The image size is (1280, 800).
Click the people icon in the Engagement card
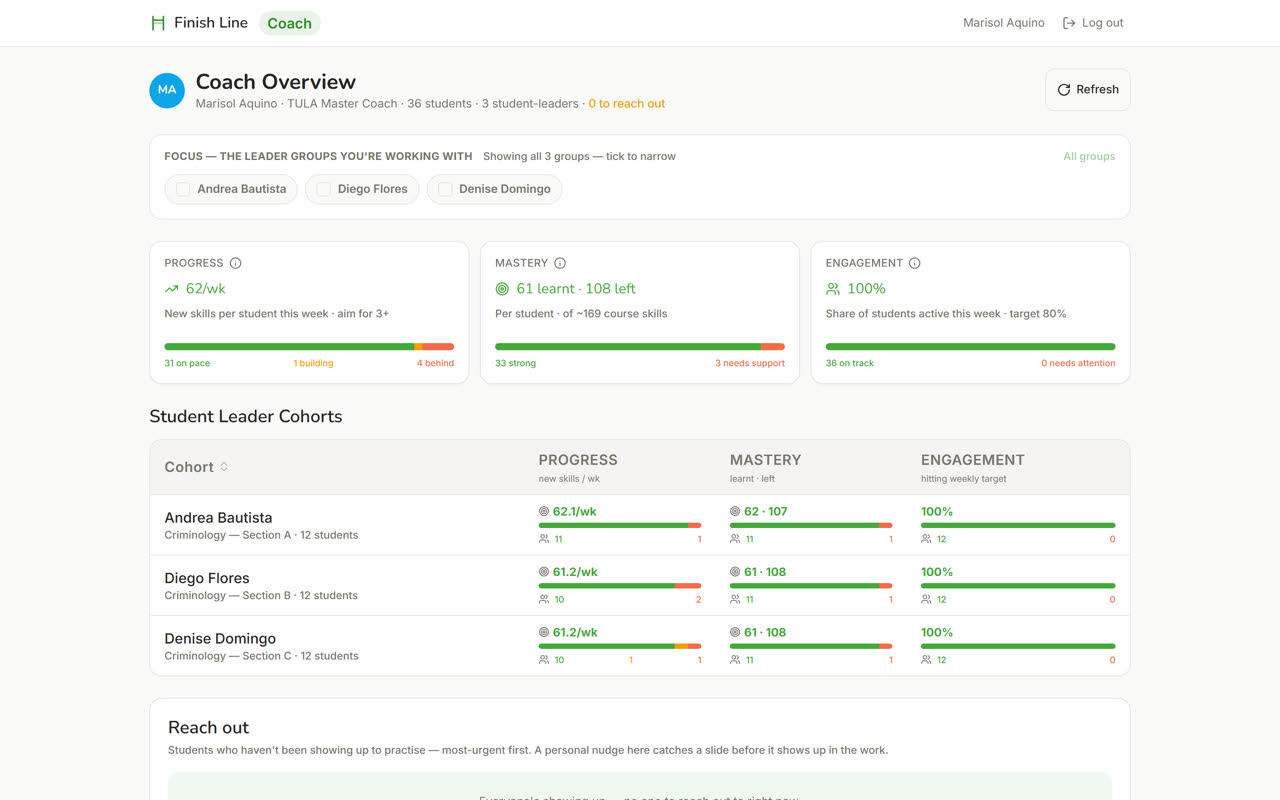[x=833, y=289]
